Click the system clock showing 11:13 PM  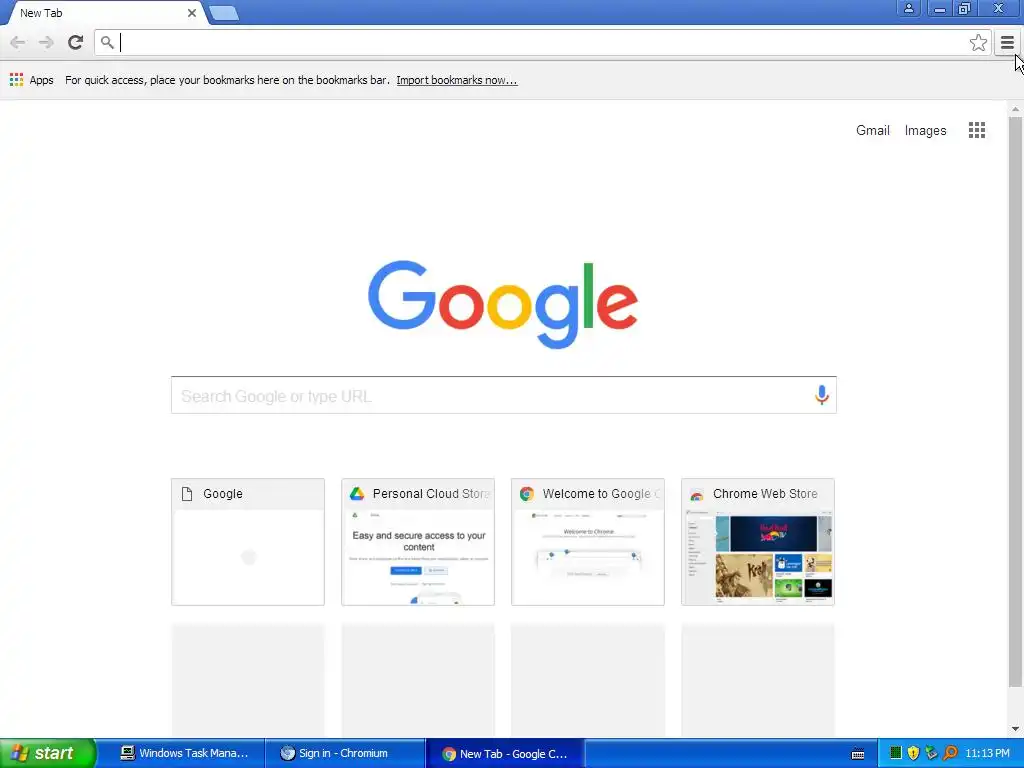point(987,754)
